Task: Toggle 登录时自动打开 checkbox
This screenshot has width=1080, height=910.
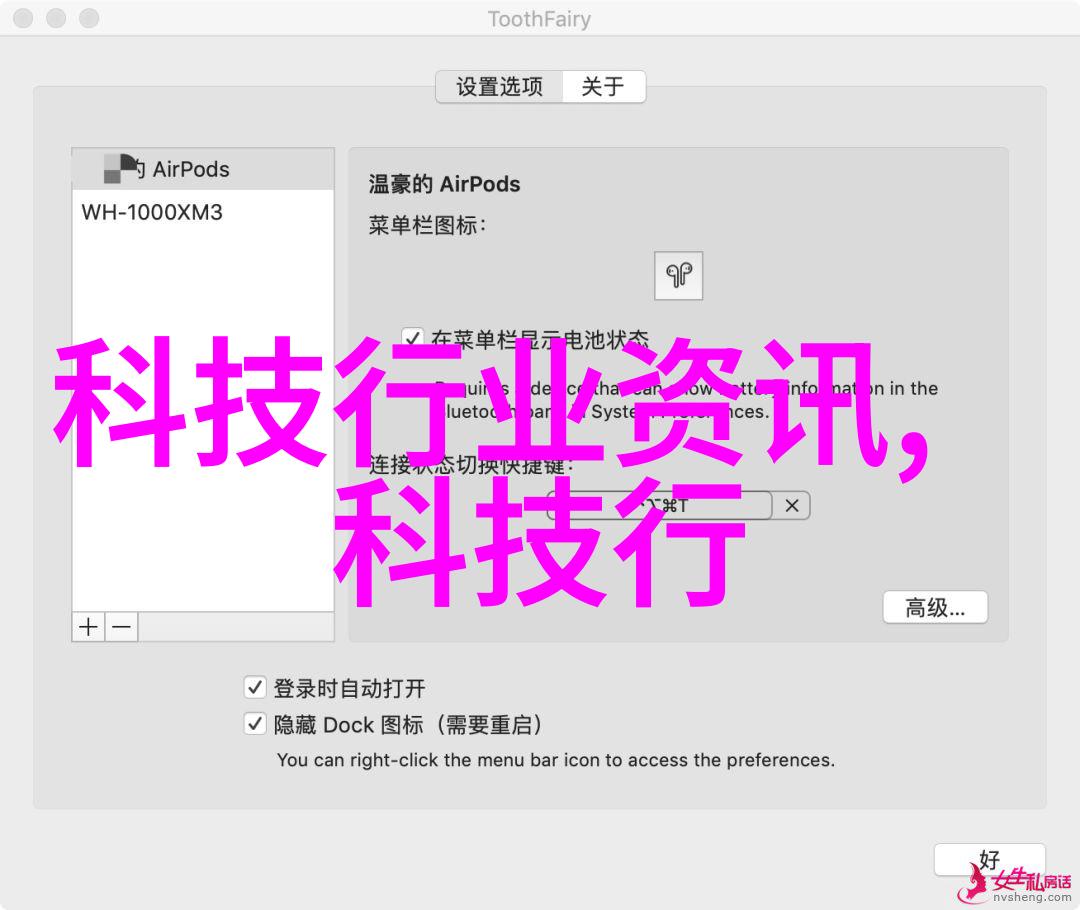Action: click(255, 687)
